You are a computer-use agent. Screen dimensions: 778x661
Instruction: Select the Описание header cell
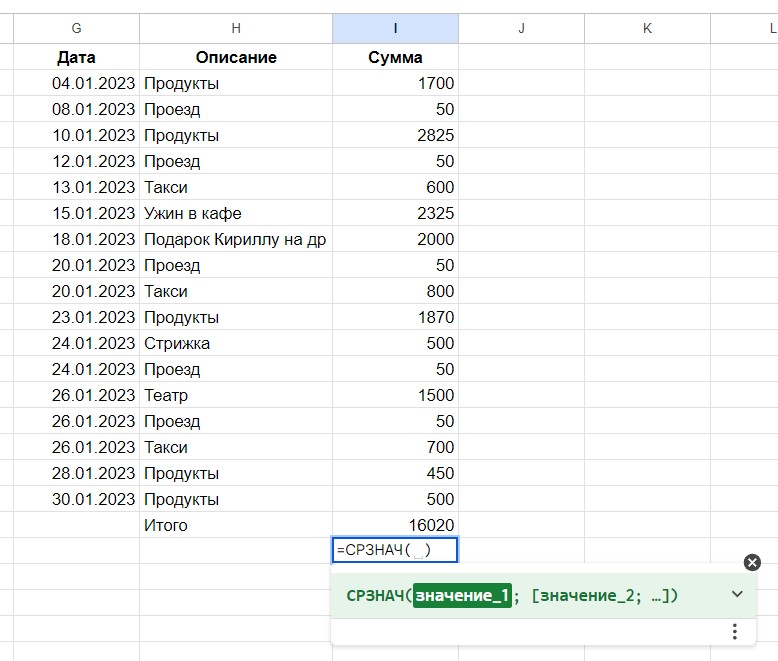(x=236, y=57)
